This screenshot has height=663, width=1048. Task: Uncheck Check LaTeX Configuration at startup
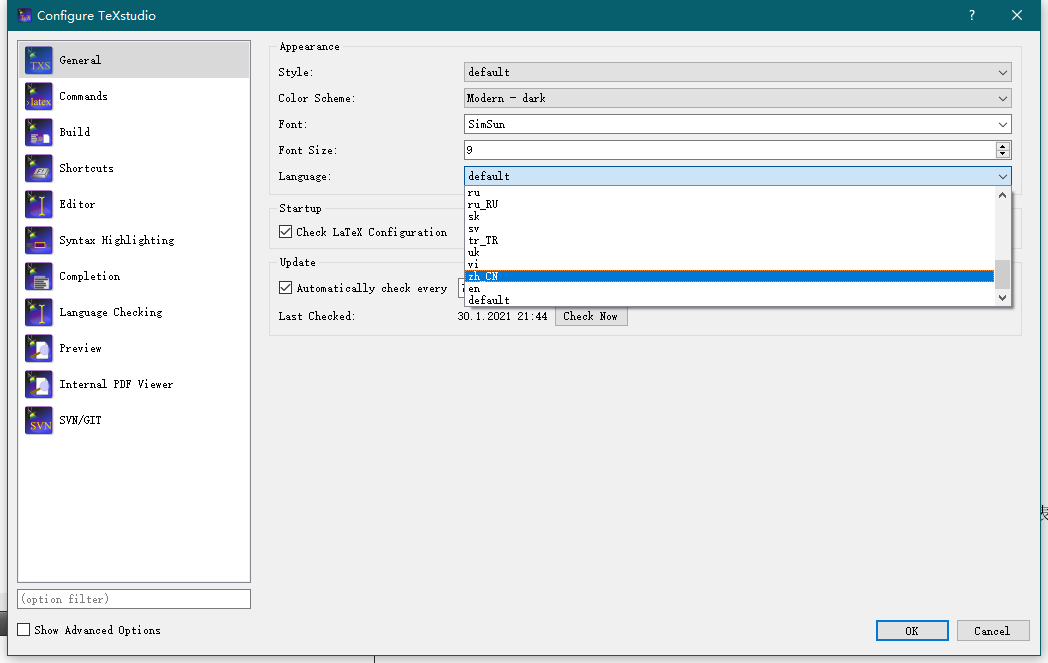point(285,231)
